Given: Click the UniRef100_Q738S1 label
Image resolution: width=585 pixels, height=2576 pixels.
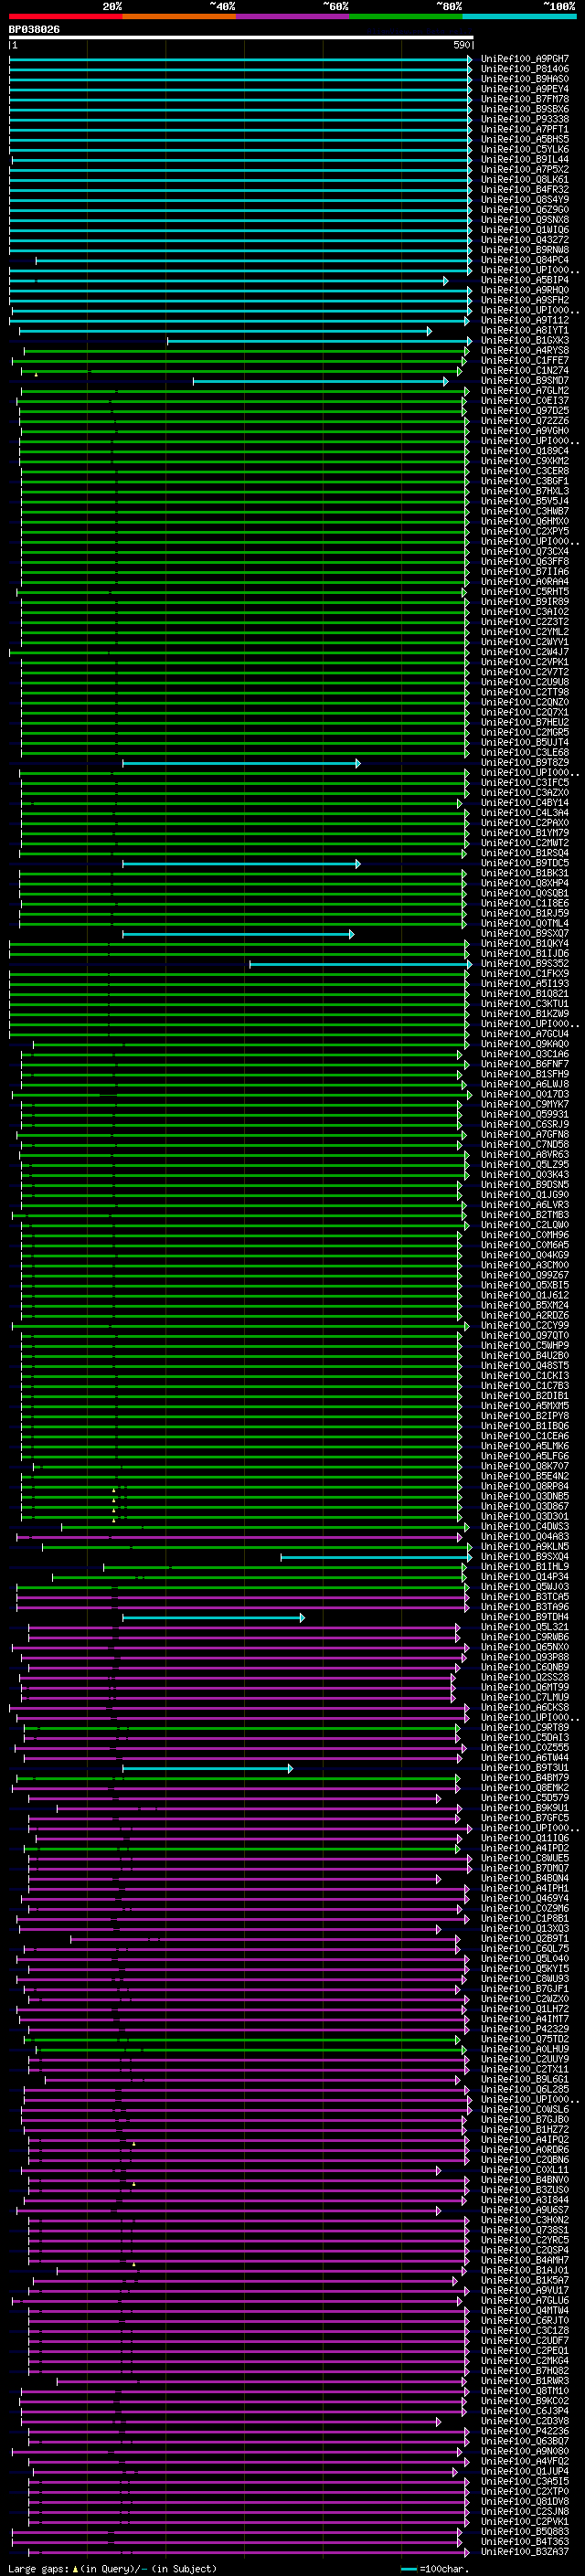Looking at the screenshot, I should click(524, 2230).
